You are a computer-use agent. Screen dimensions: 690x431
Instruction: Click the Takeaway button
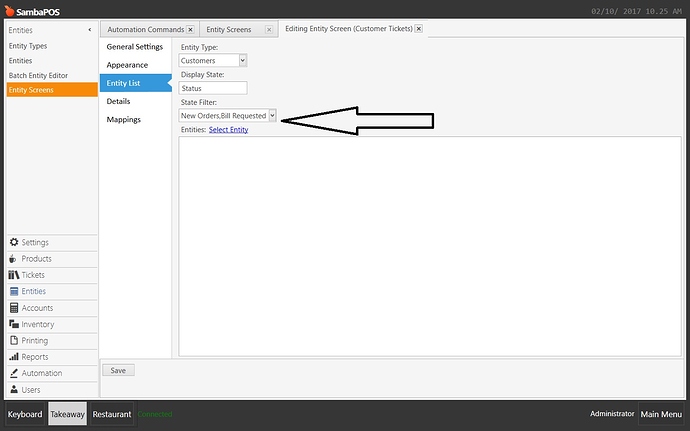[x=67, y=414]
